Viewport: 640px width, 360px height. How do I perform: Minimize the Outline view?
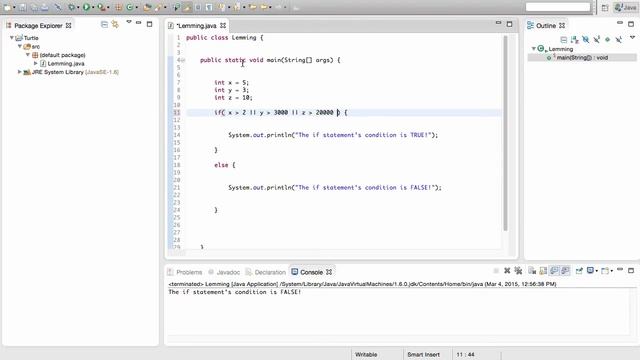(620, 23)
